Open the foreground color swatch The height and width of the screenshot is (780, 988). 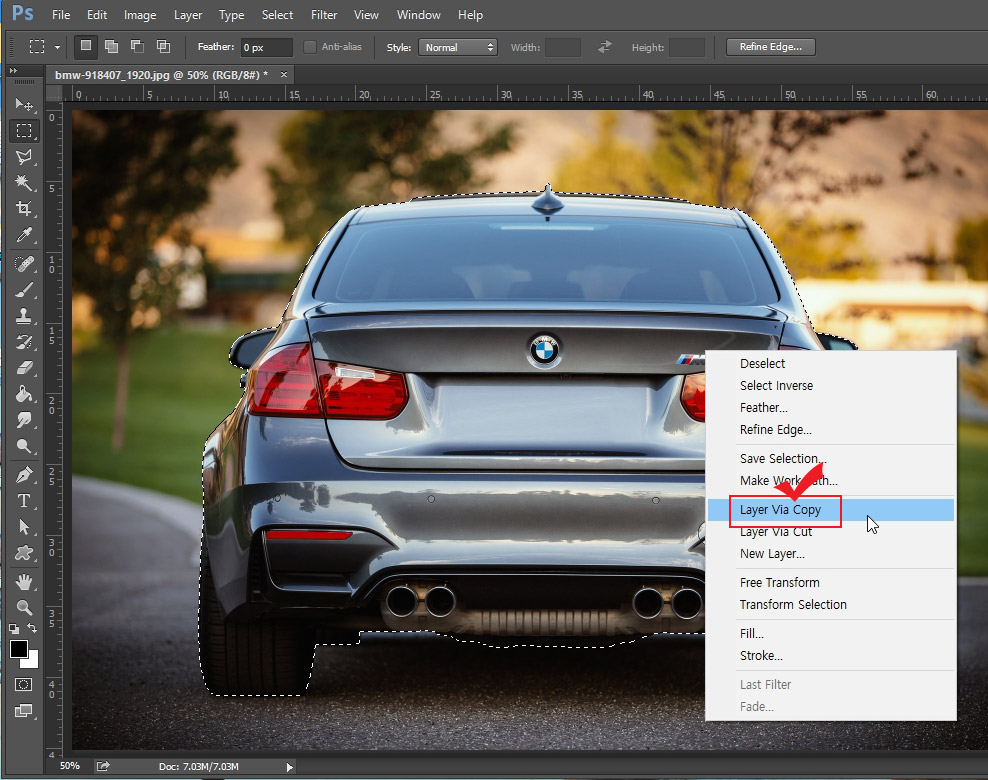[x=18, y=648]
